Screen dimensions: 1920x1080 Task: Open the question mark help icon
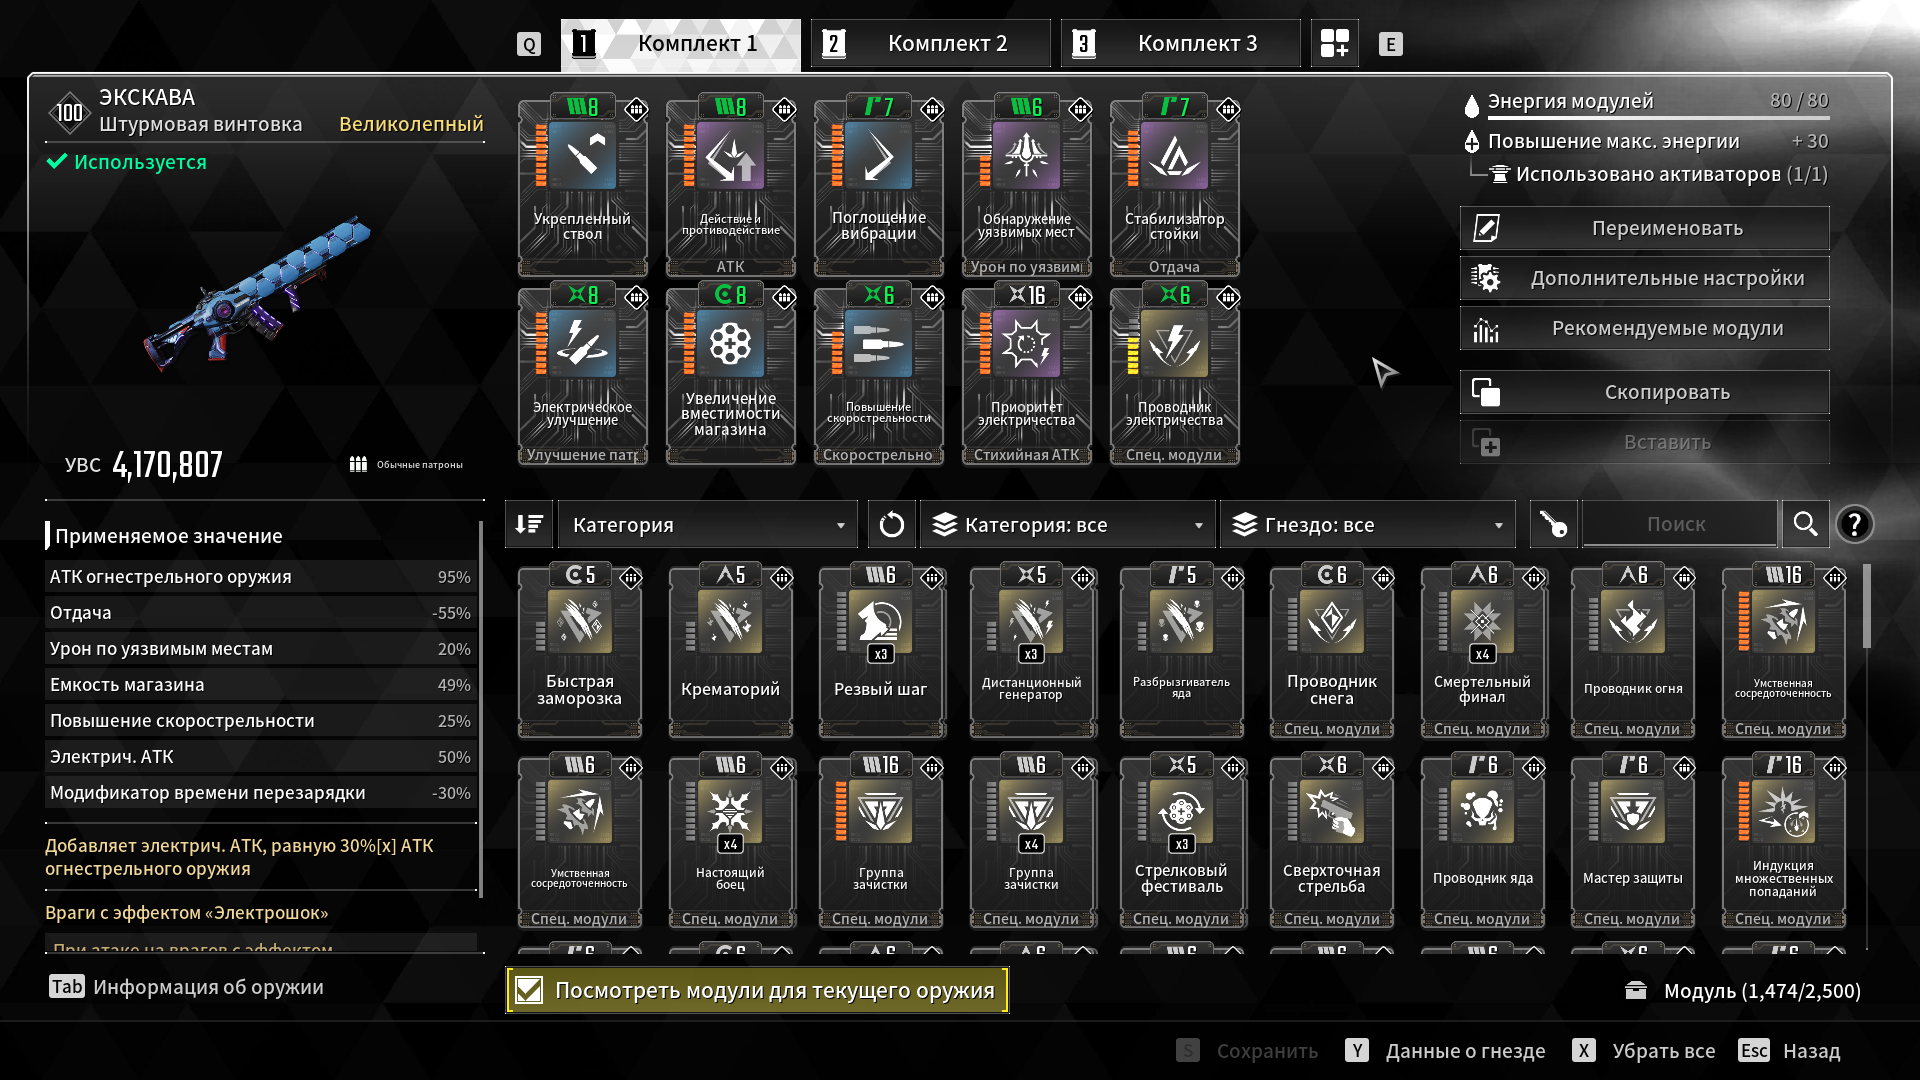pyautogui.click(x=1854, y=524)
